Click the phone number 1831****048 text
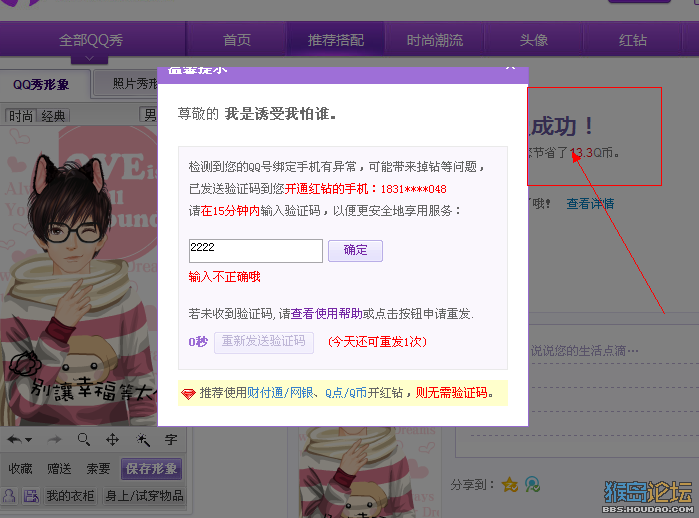Image resolution: width=699 pixels, height=518 pixels. [413, 189]
